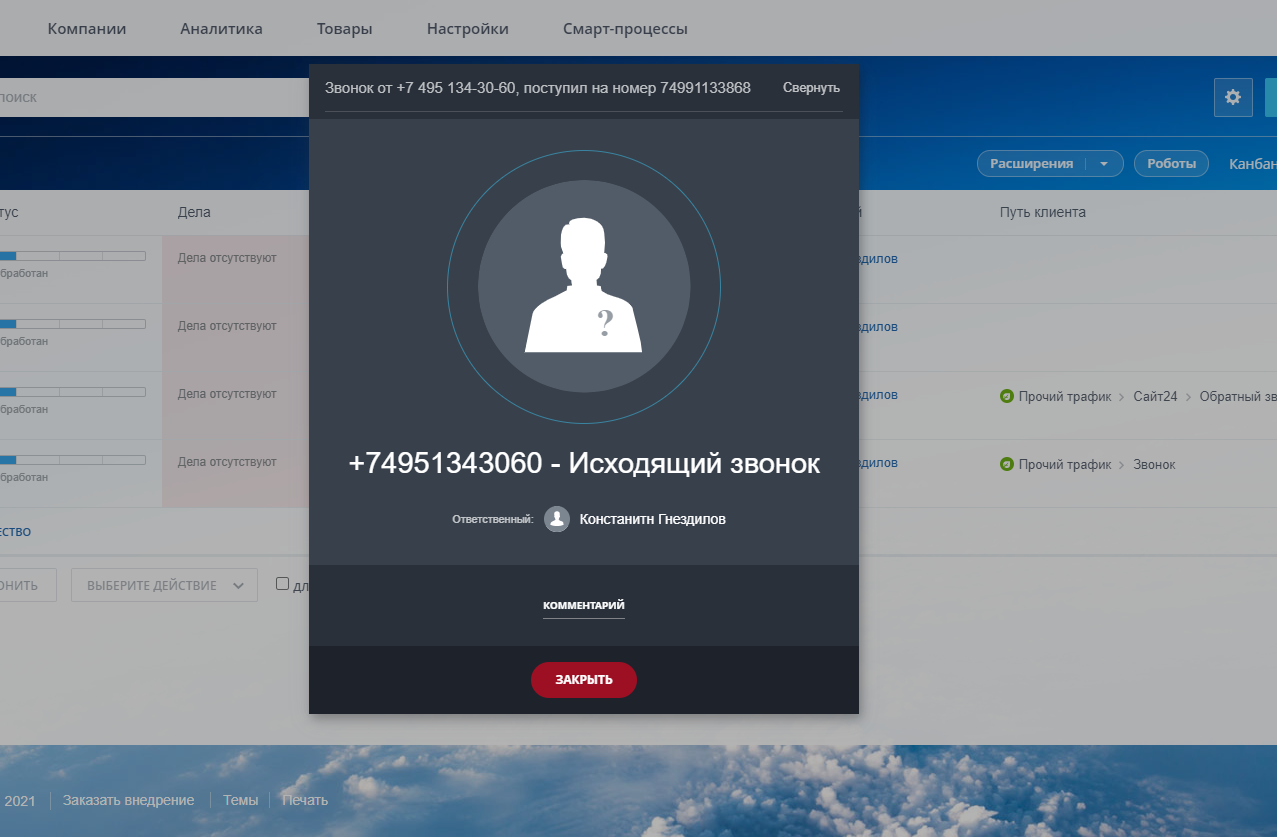Open Компании menu item
This screenshot has width=1277, height=837.
(87, 29)
